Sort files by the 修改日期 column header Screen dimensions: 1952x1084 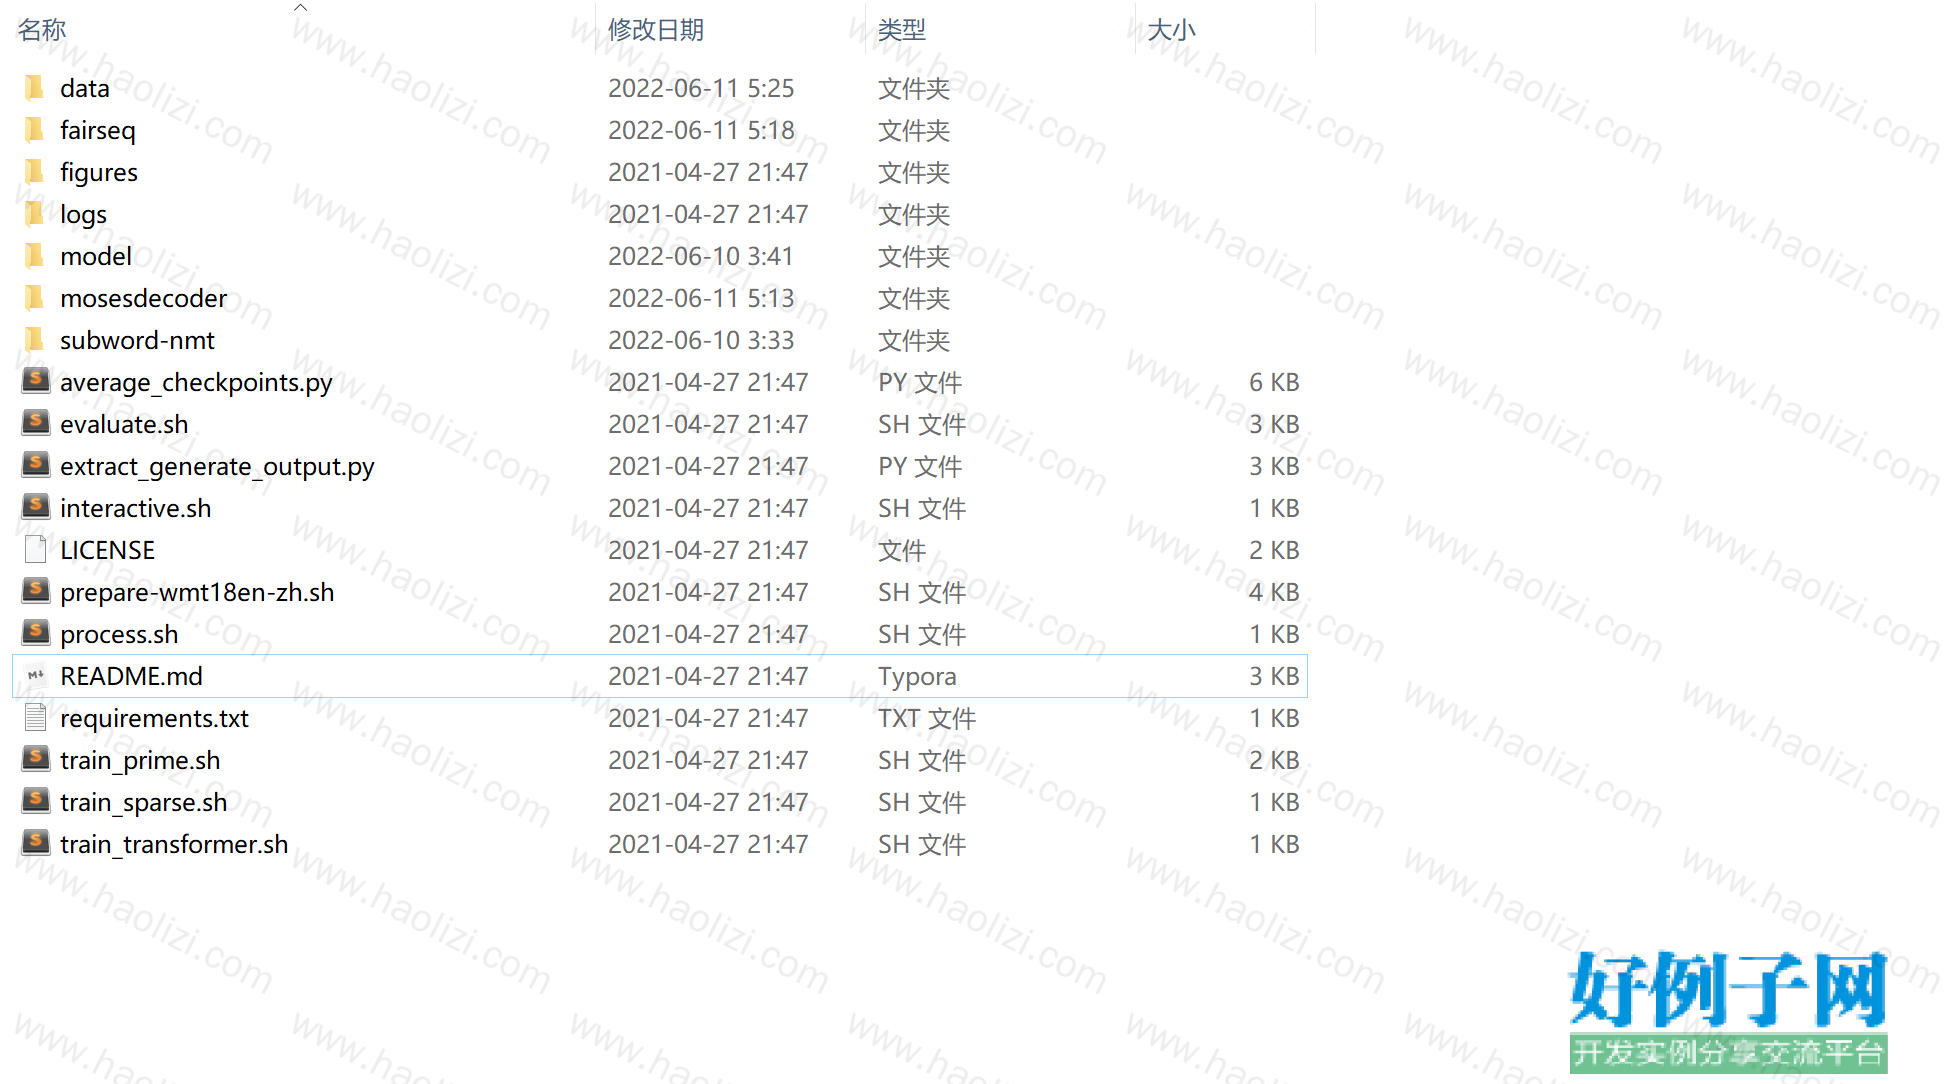tap(656, 30)
